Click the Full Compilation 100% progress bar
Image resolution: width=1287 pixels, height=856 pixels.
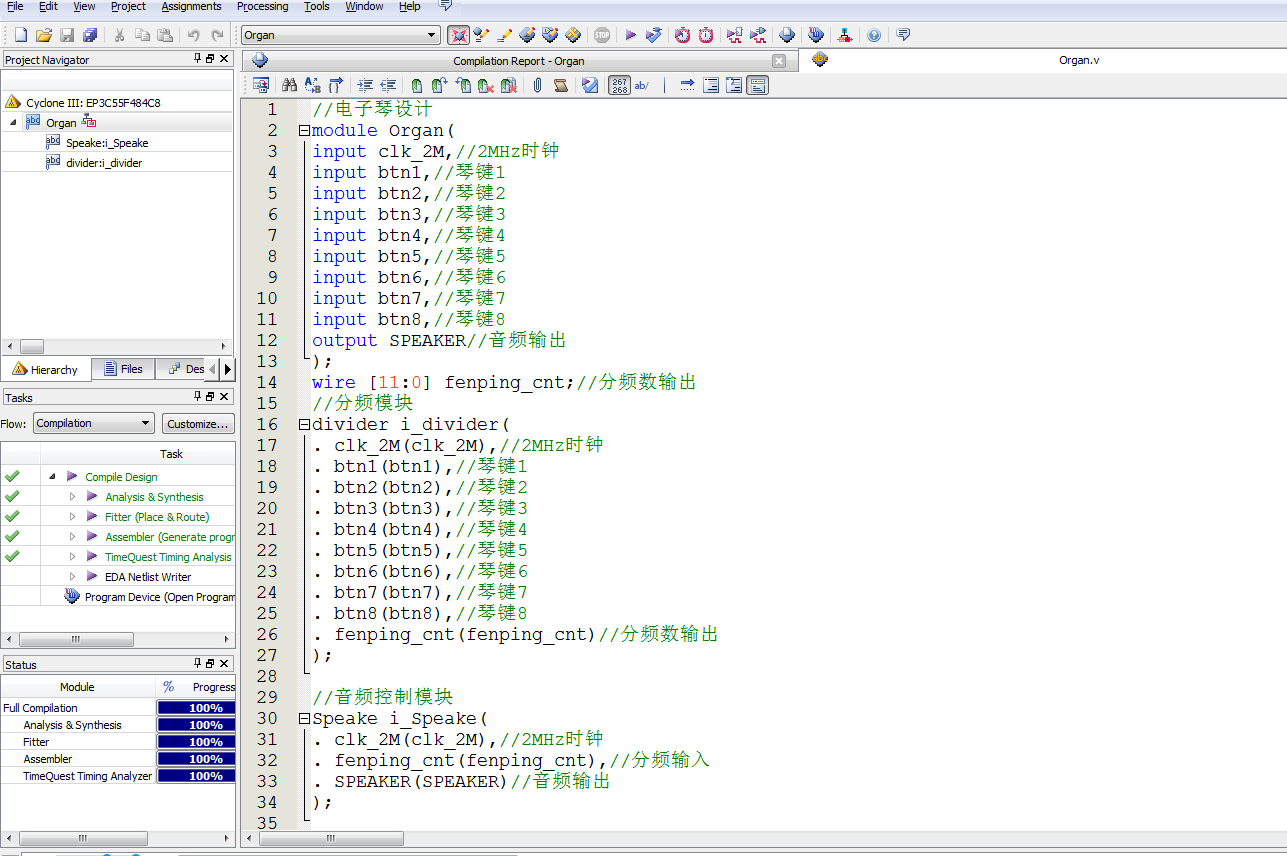[x=196, y=708]
